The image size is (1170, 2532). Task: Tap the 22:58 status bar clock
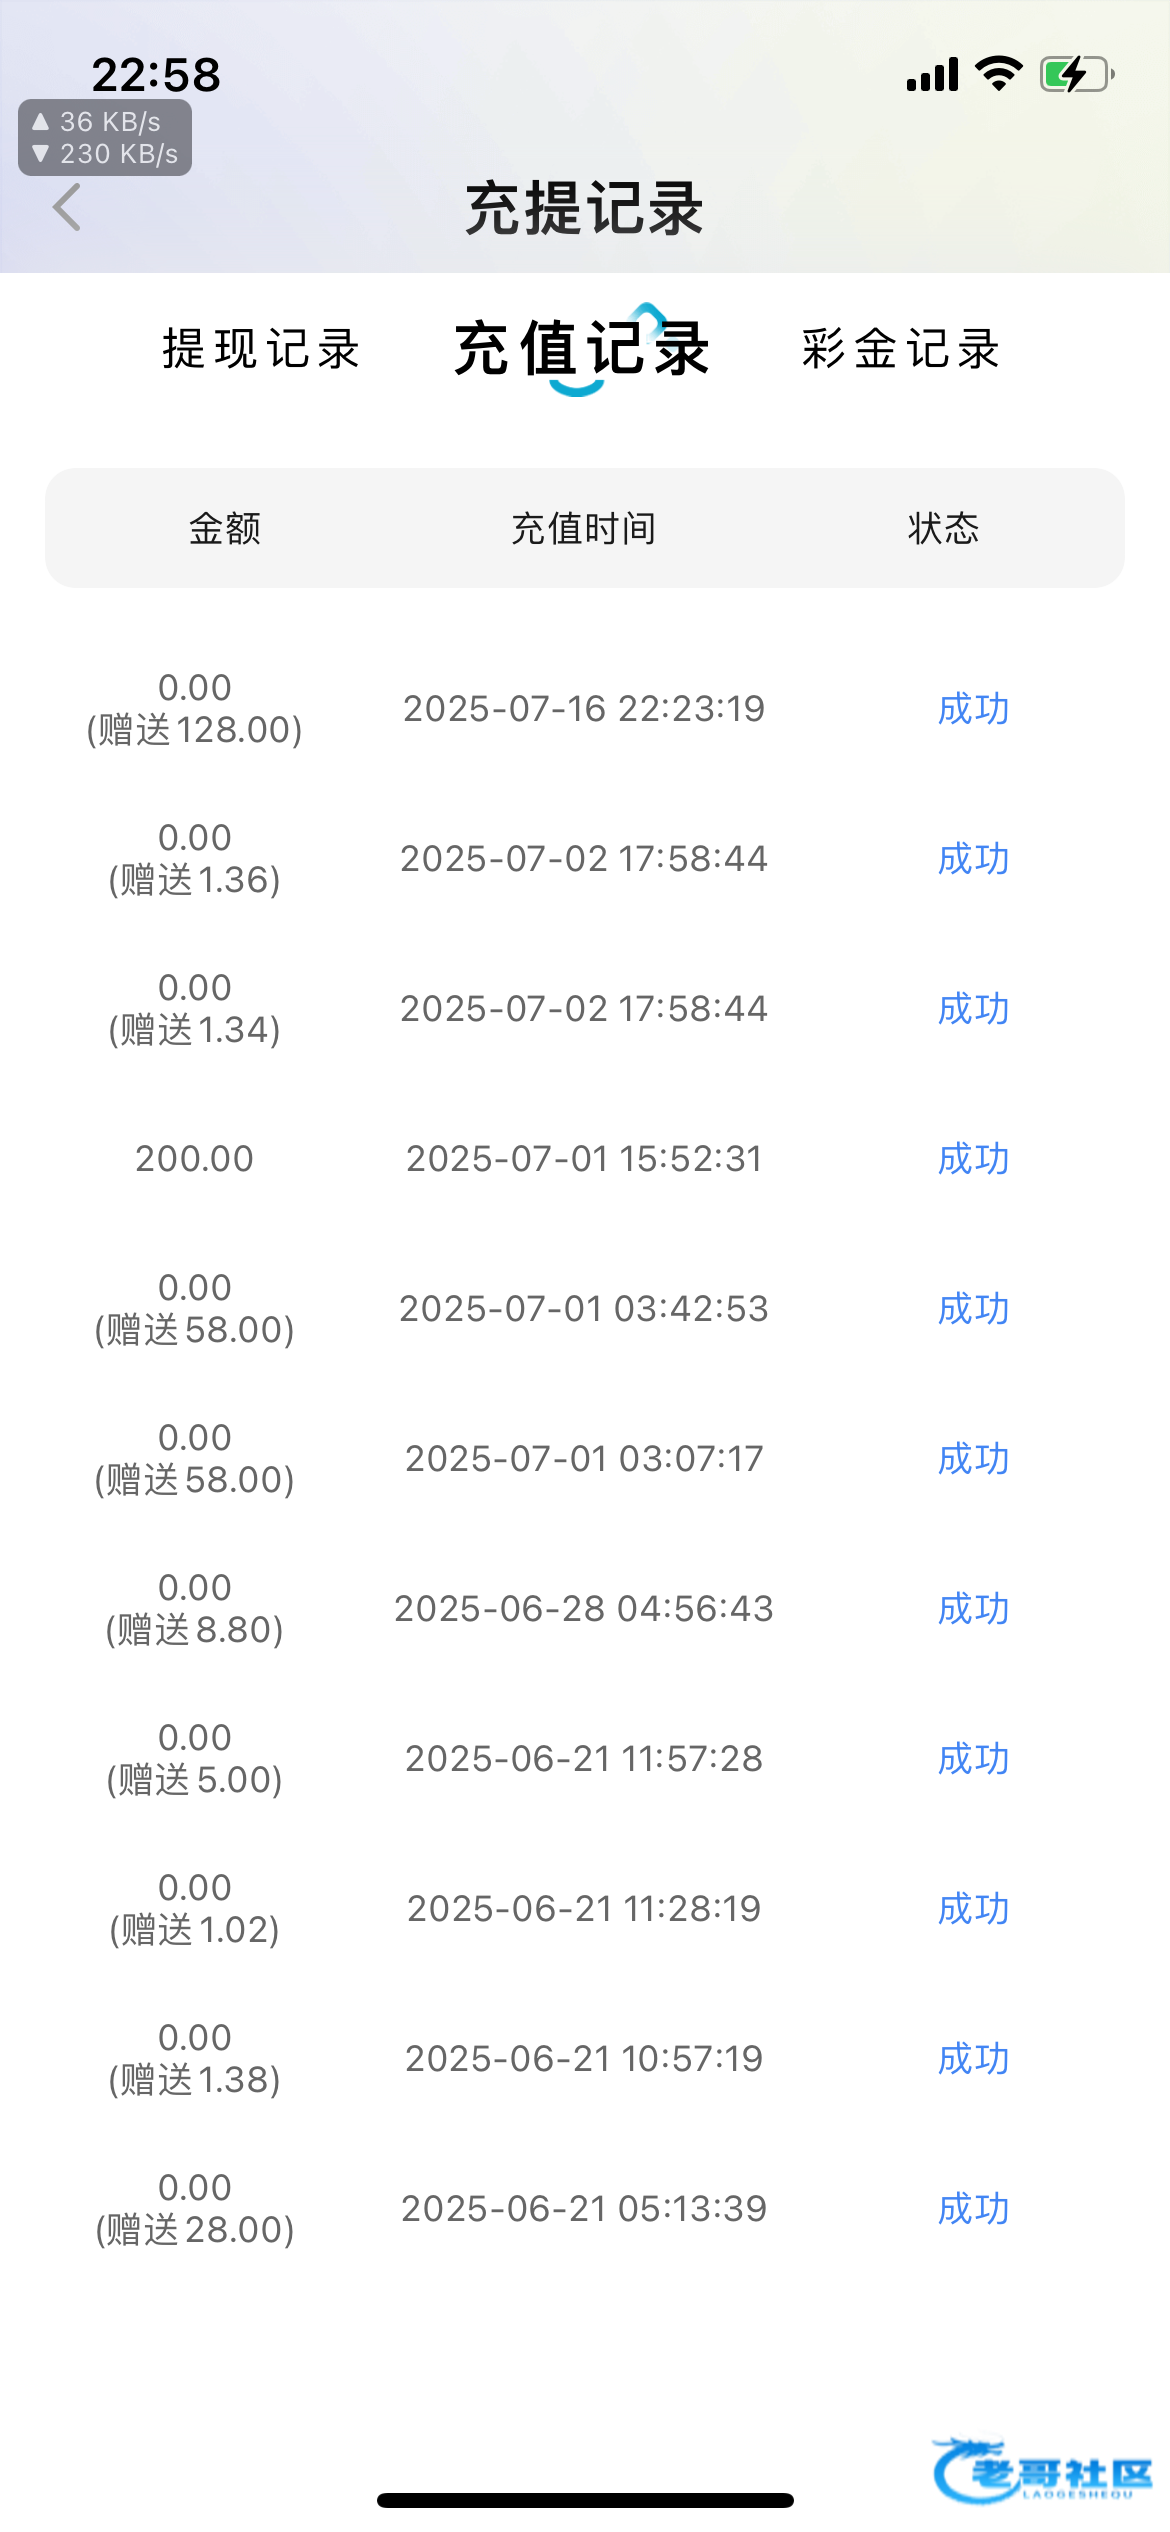pos(156,75)
